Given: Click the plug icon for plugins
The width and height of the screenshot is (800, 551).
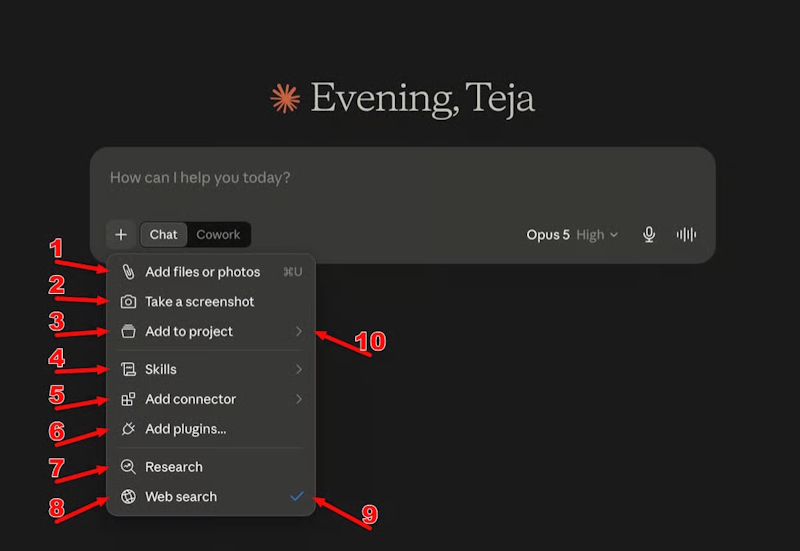Looking at the screenshot, I should click(128, 429).
